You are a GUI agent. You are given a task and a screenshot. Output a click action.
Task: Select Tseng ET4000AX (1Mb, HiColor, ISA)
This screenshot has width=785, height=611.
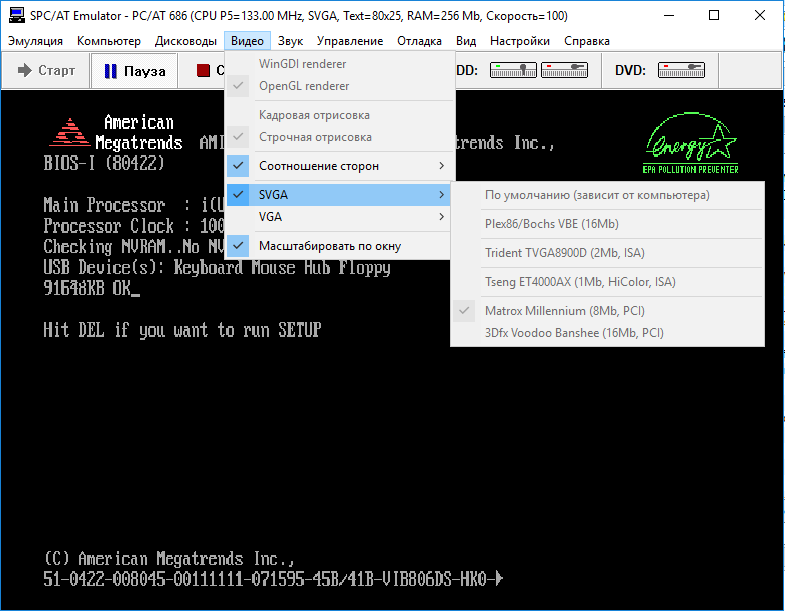click(x=607, y=282)
